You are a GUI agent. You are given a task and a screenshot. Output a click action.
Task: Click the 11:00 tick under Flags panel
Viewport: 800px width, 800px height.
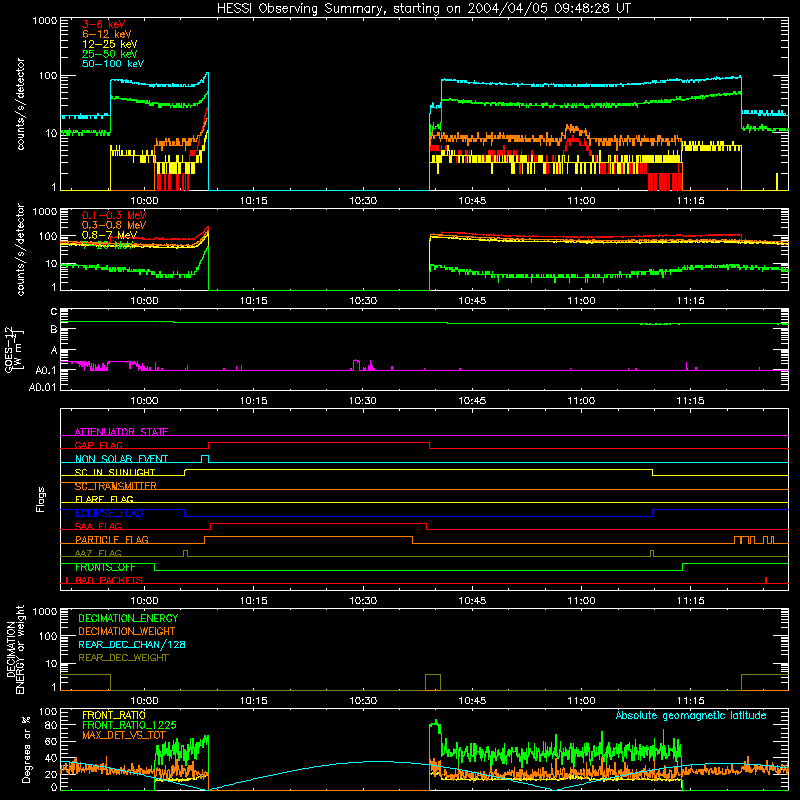click(x=581, y=601)
